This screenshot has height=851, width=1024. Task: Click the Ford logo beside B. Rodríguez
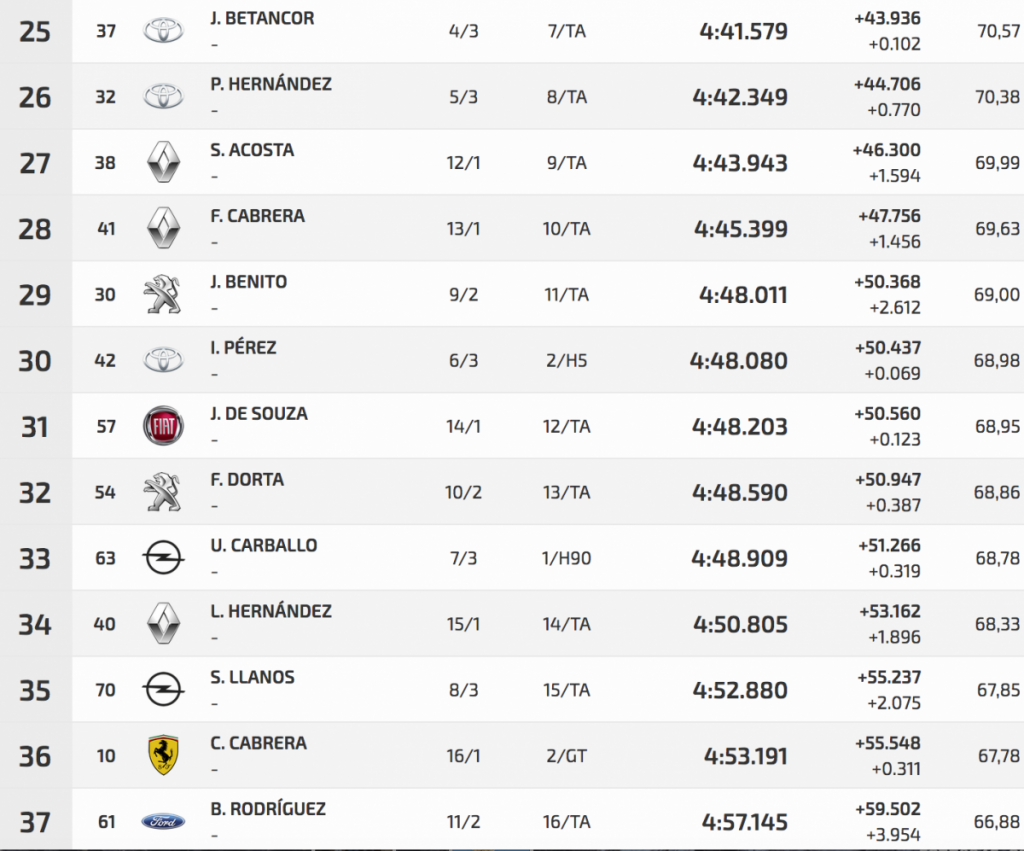click(163, 822)
